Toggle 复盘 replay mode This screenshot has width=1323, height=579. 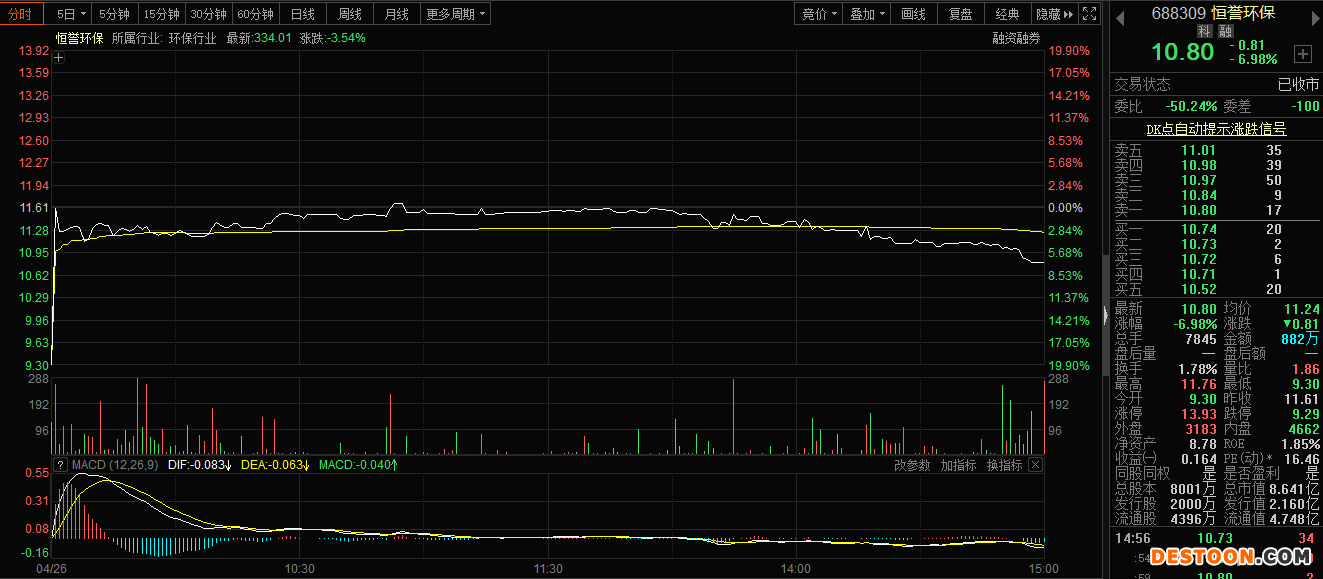(961, 14)
